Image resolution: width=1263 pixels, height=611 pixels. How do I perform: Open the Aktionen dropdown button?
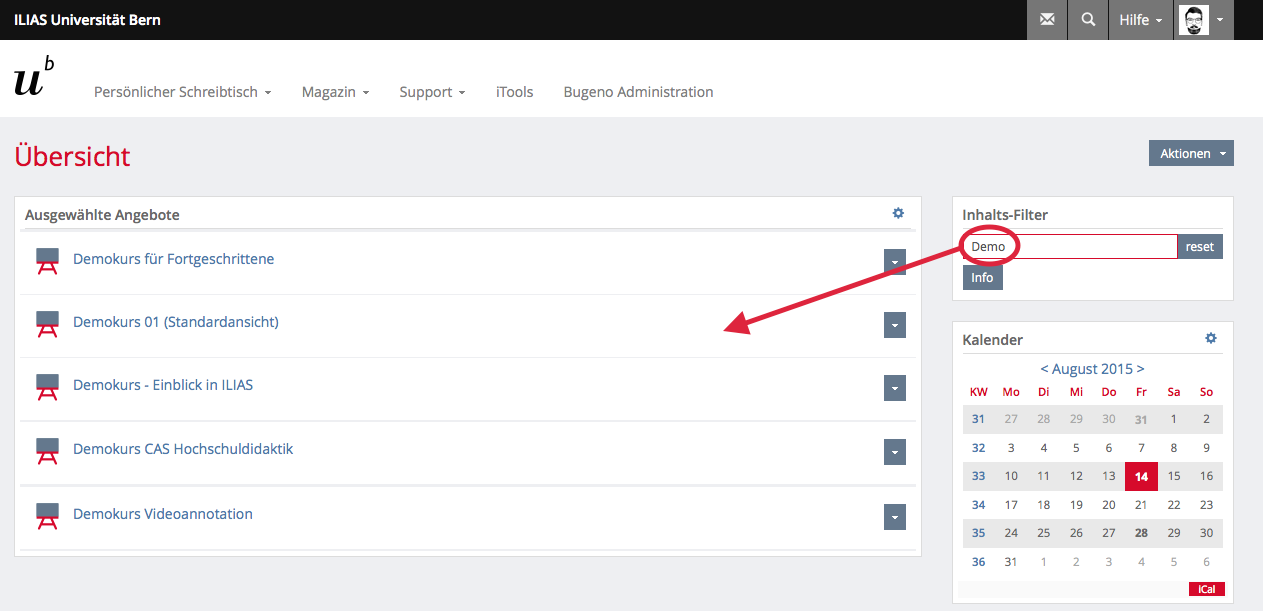pos(1191,153)
